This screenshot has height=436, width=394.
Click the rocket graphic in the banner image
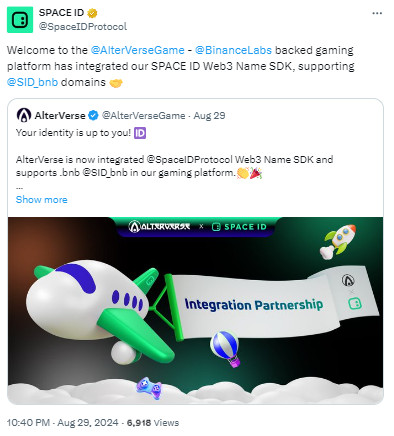point(337,241)
